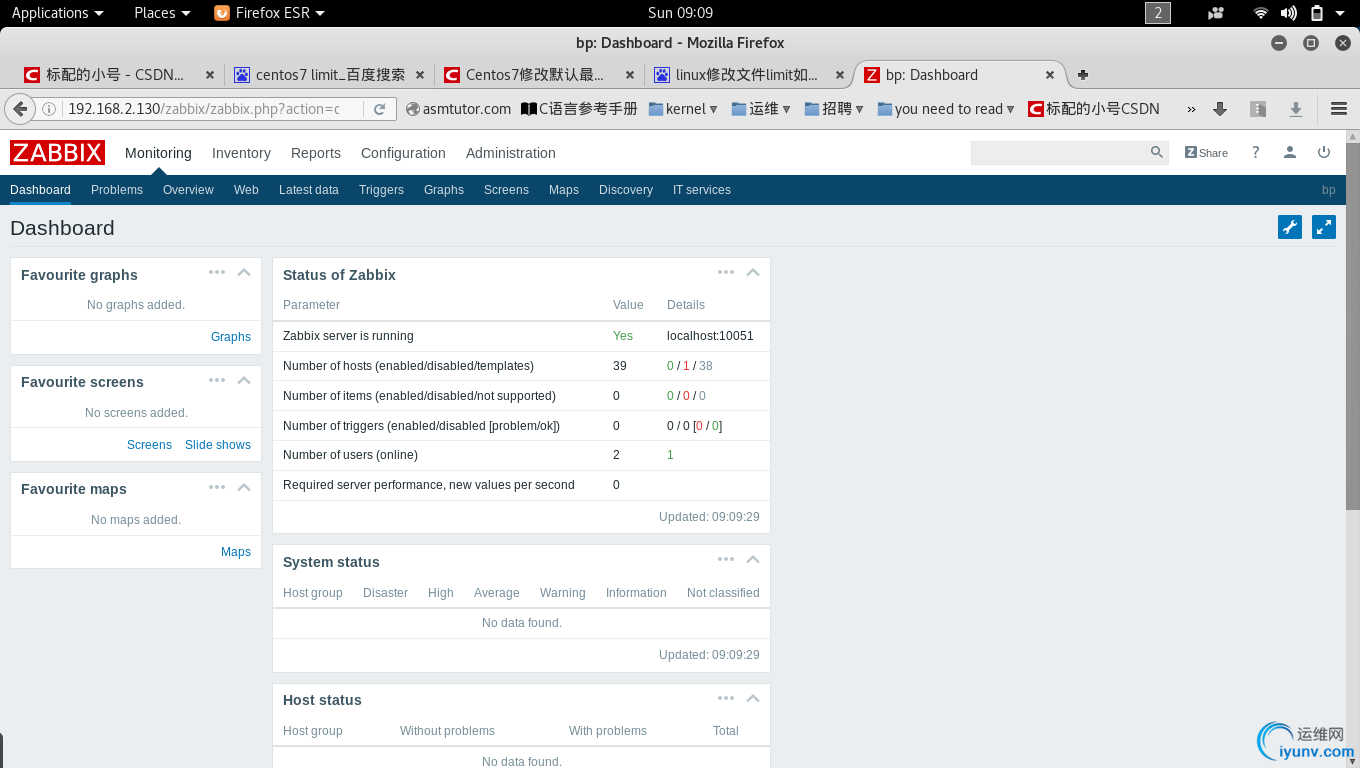
Task: Click the page vertical scrollbar
Action: click(1352, 327)
